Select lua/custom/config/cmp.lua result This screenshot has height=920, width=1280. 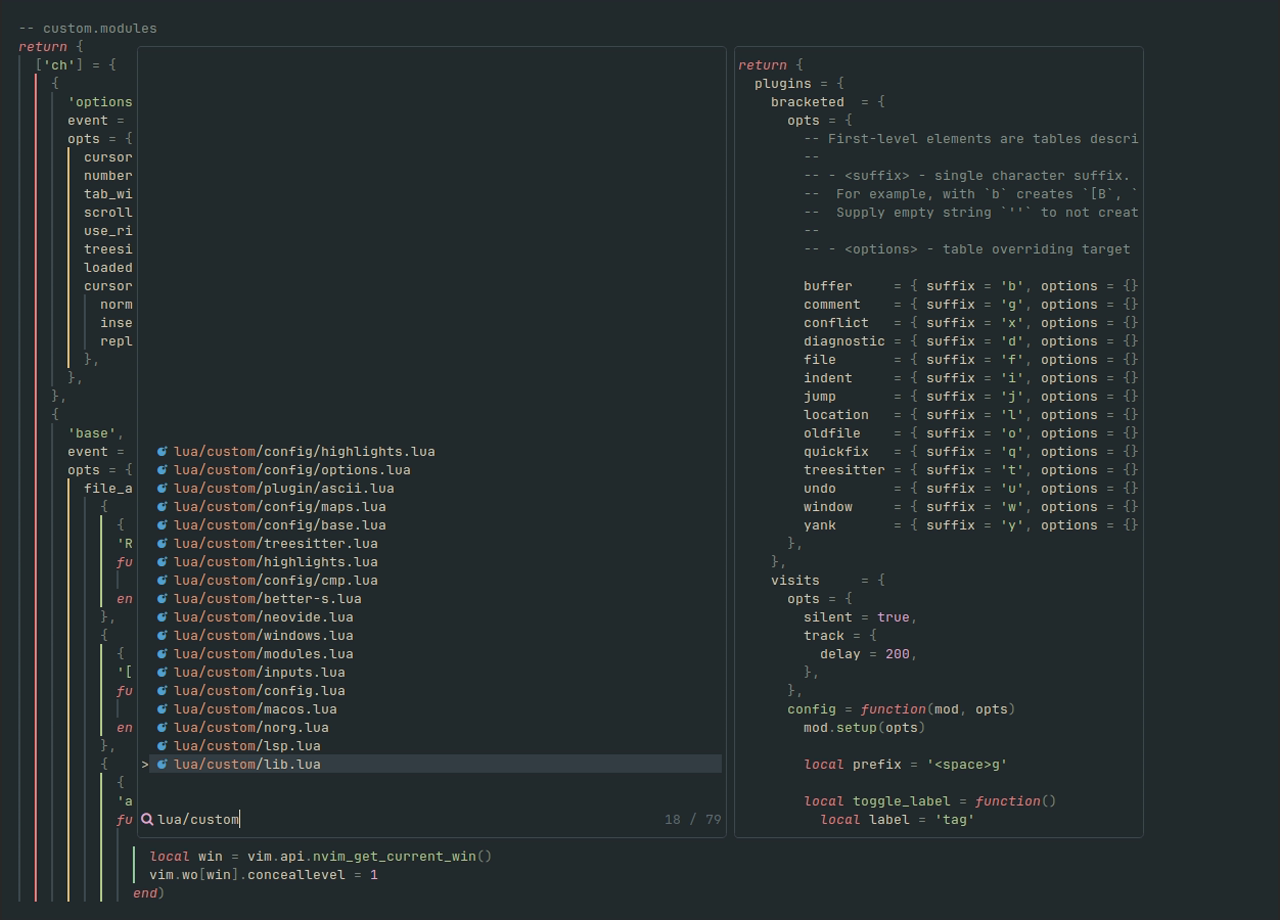pyautogui.click(x=276, y=580)
